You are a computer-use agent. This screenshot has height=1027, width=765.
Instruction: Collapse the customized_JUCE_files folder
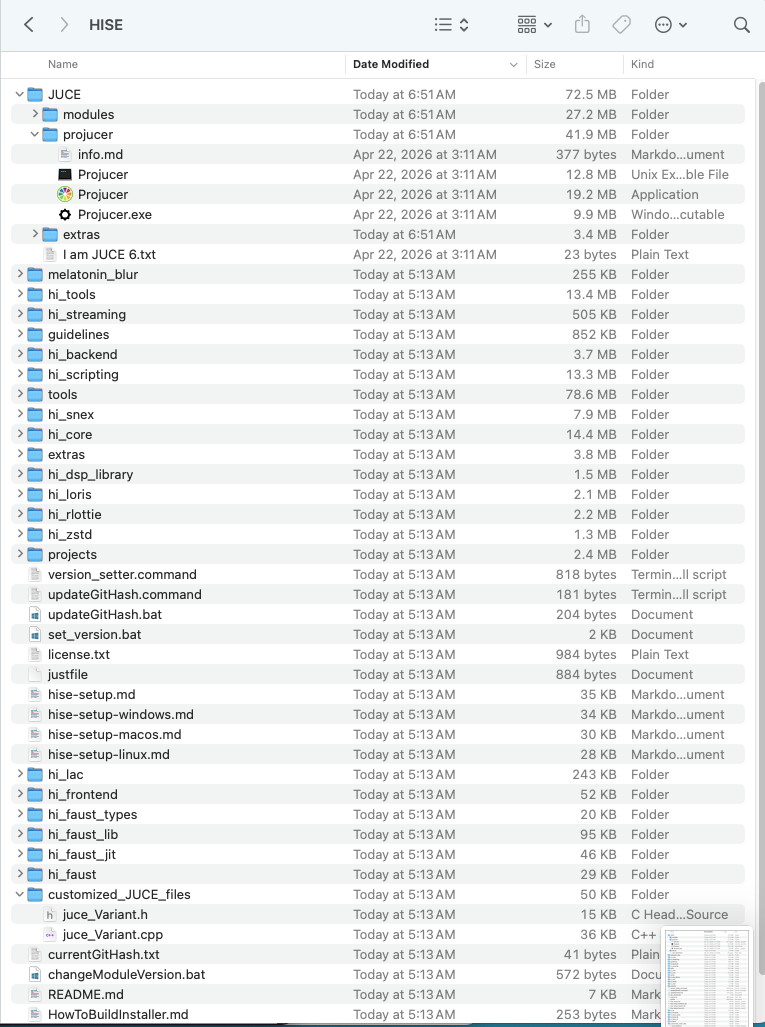click(x=20, y=894)
